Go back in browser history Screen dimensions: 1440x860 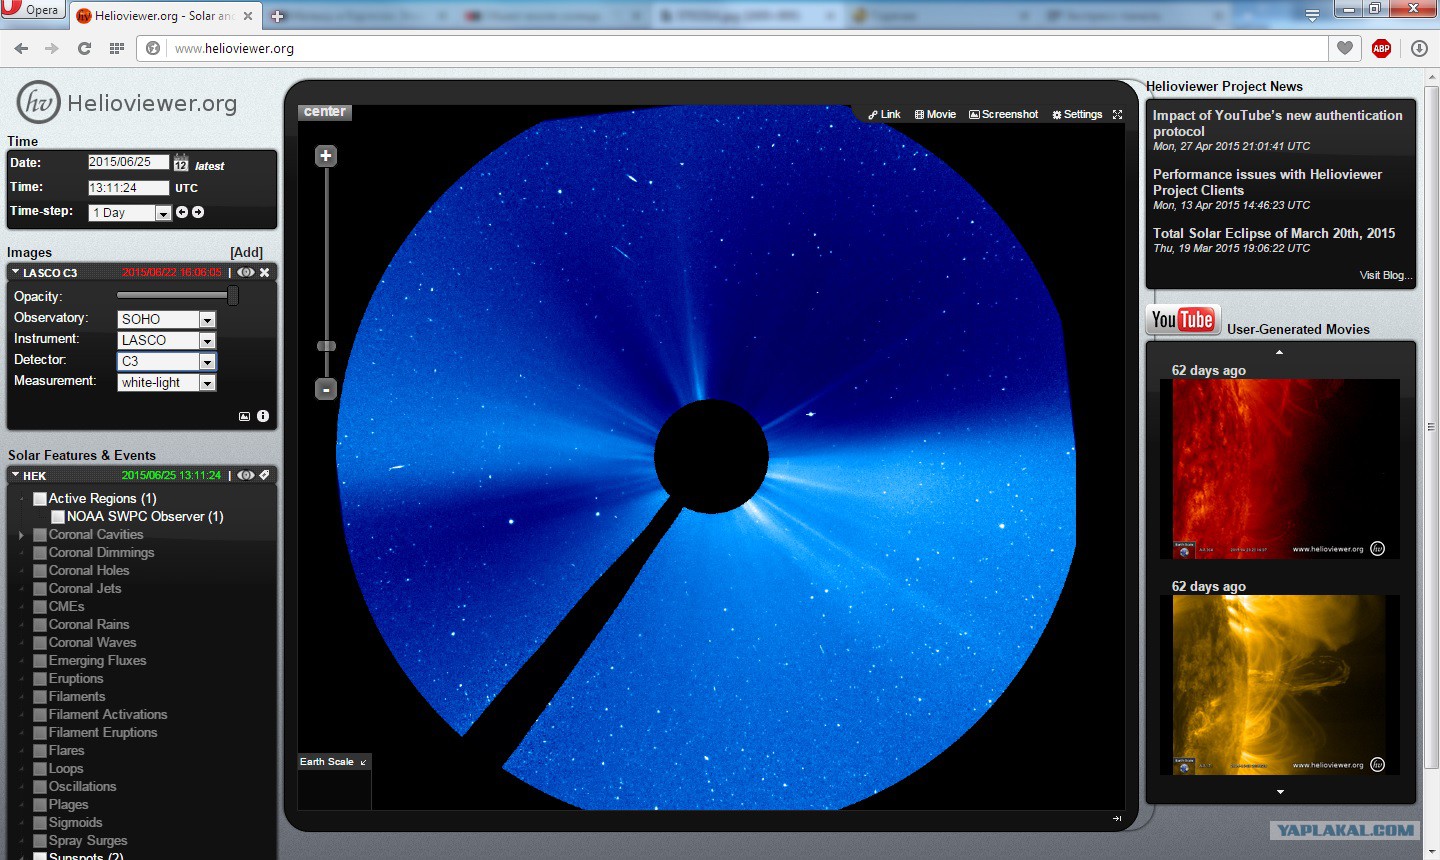[x=21, y=48]
